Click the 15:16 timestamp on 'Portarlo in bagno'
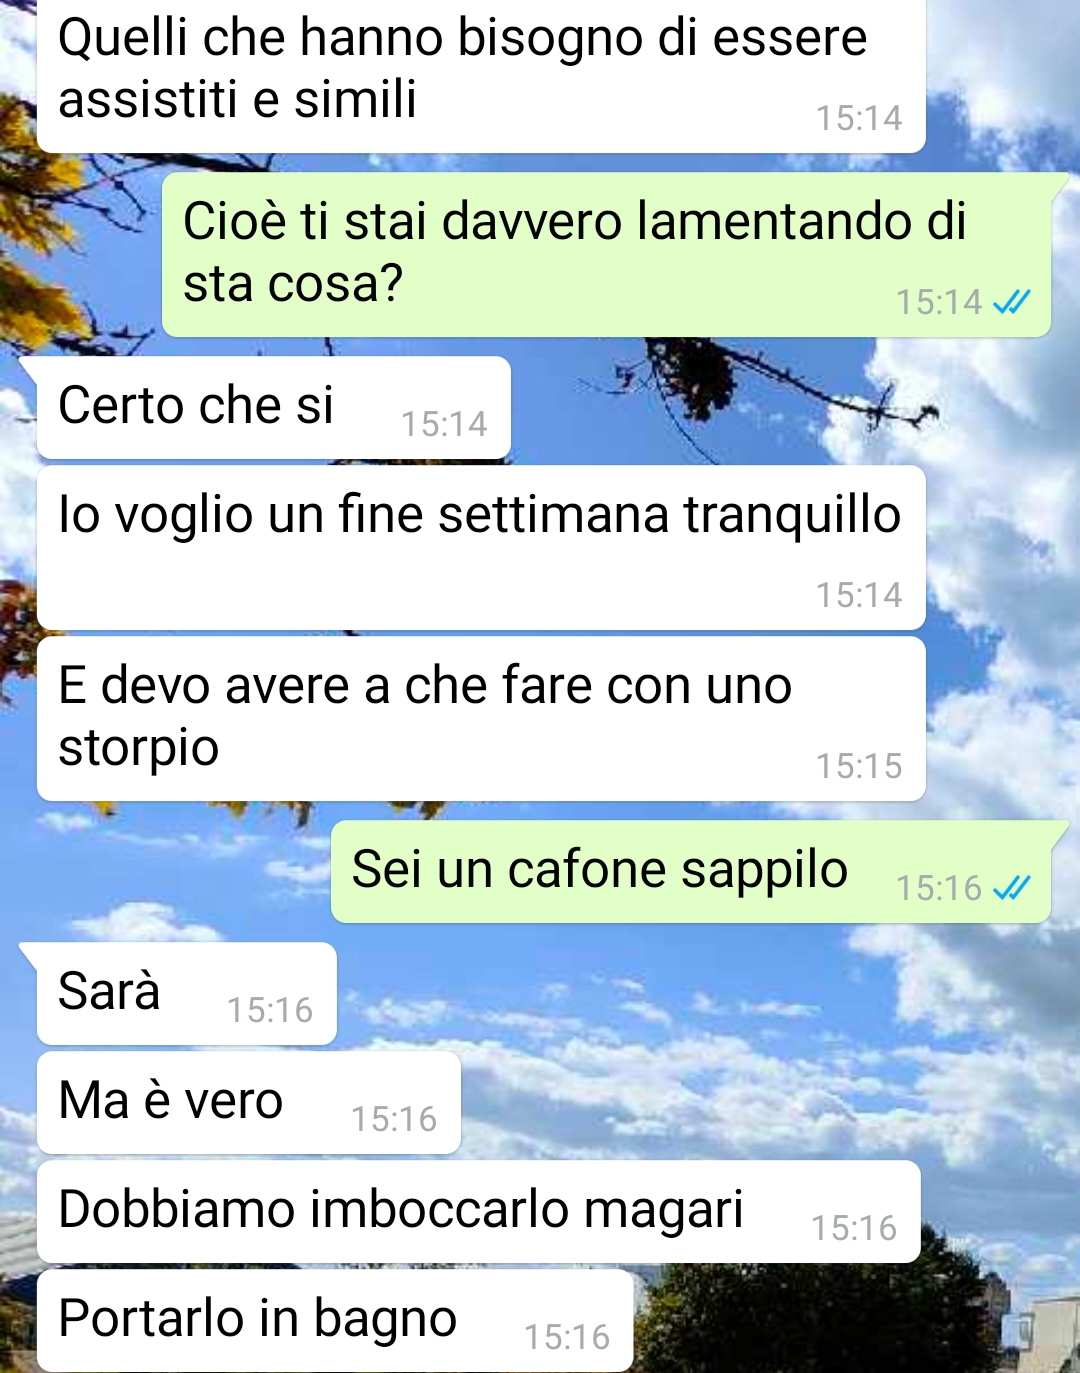 point(567,1337)
